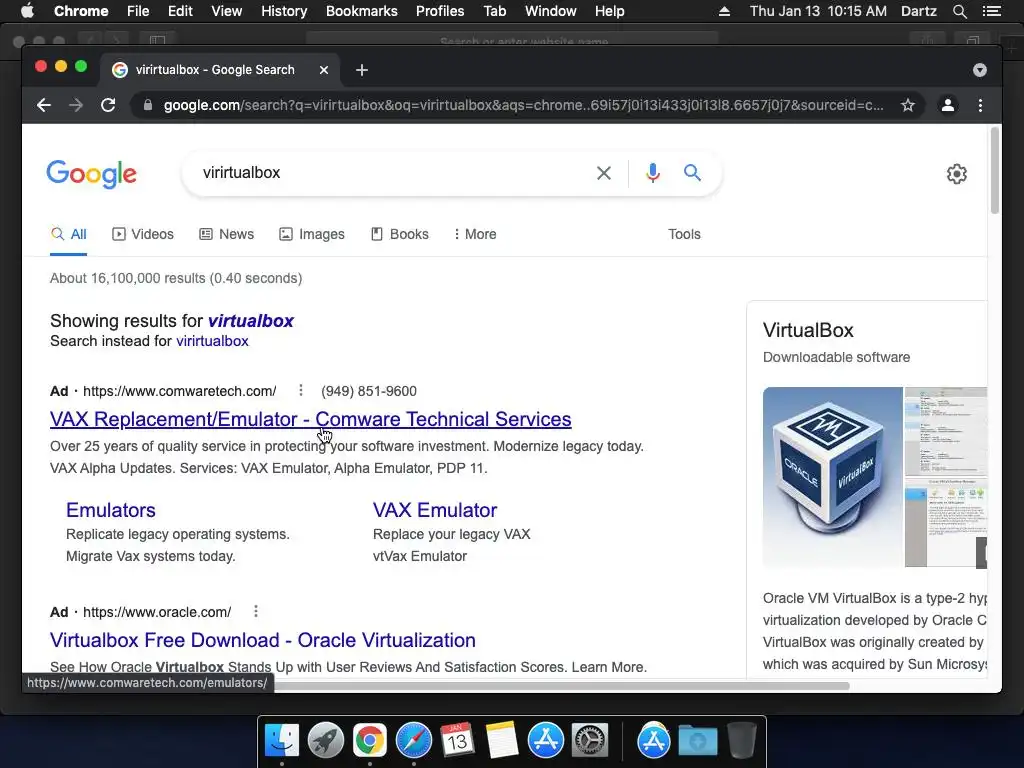
Task: Open the VAX Emulator sitelink
Action: [435, 509]
